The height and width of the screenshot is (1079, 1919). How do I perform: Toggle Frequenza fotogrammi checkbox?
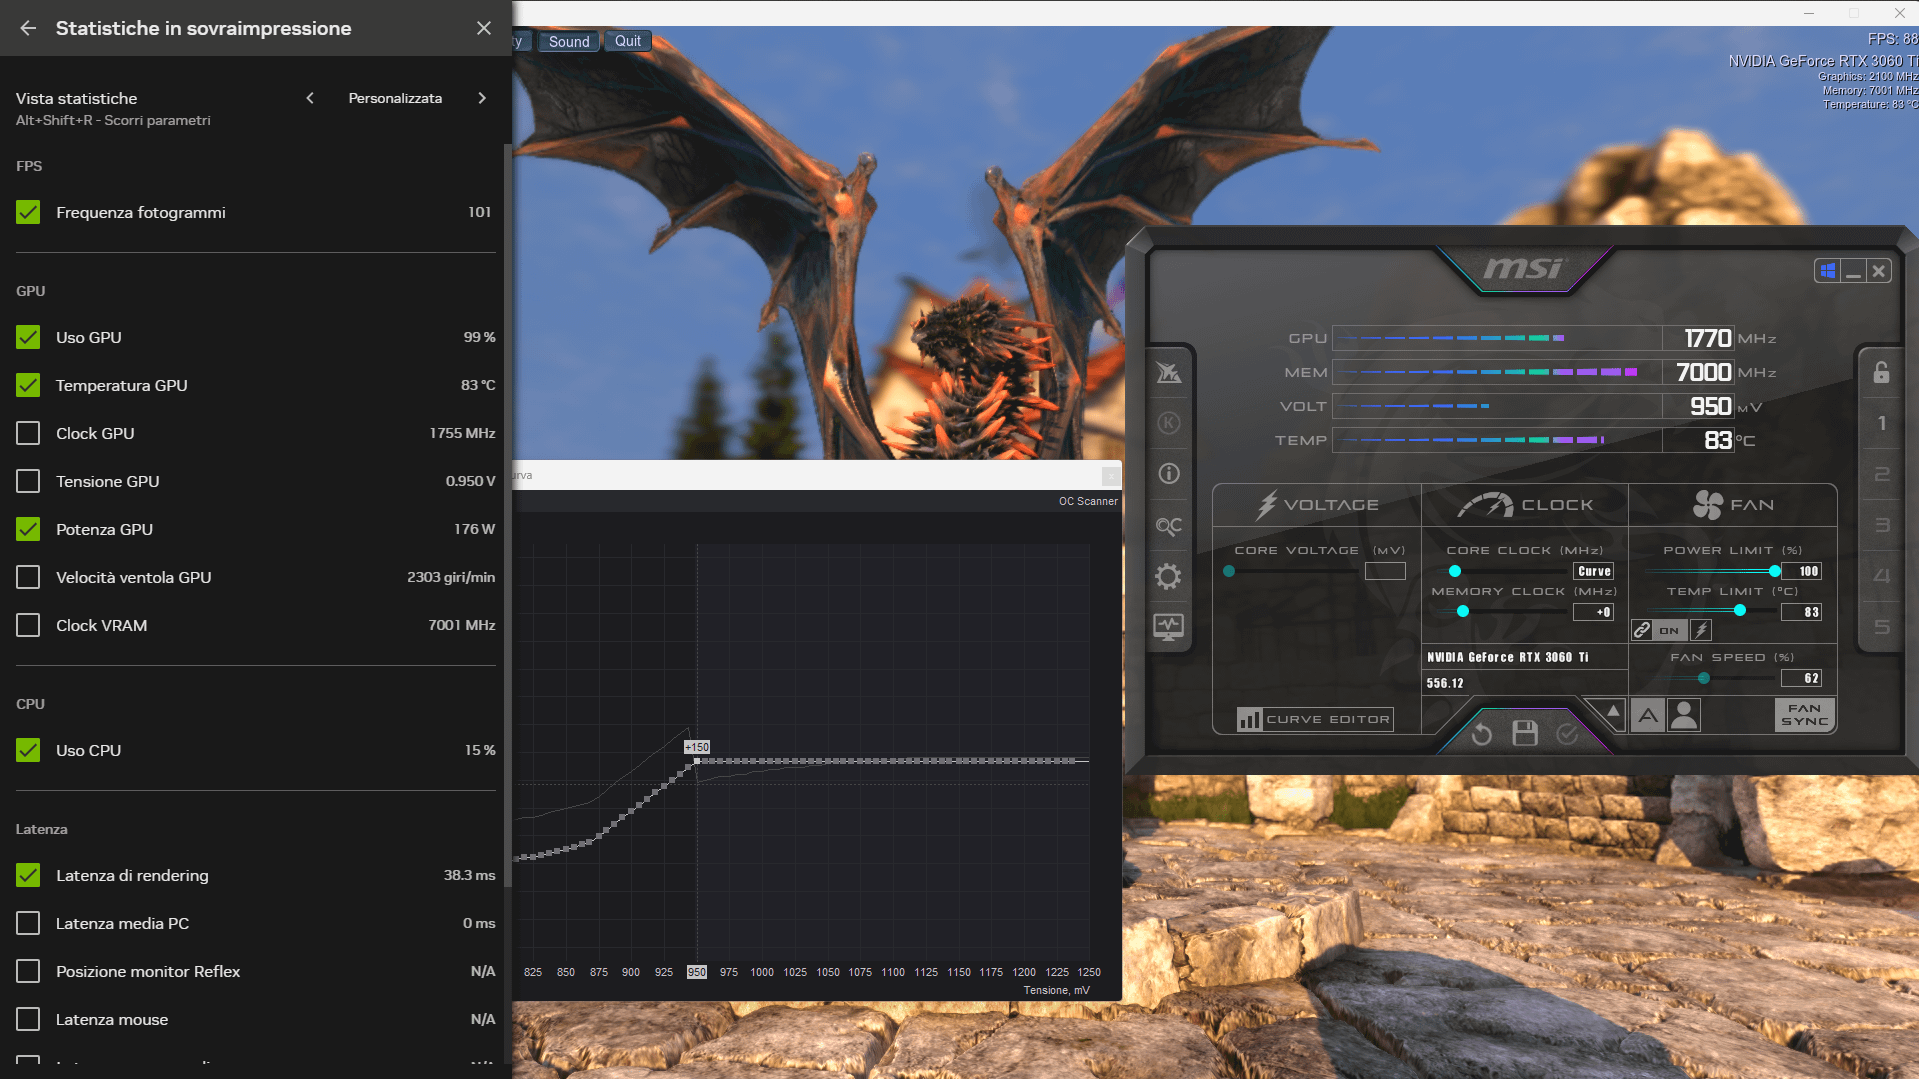click(28, 212)
